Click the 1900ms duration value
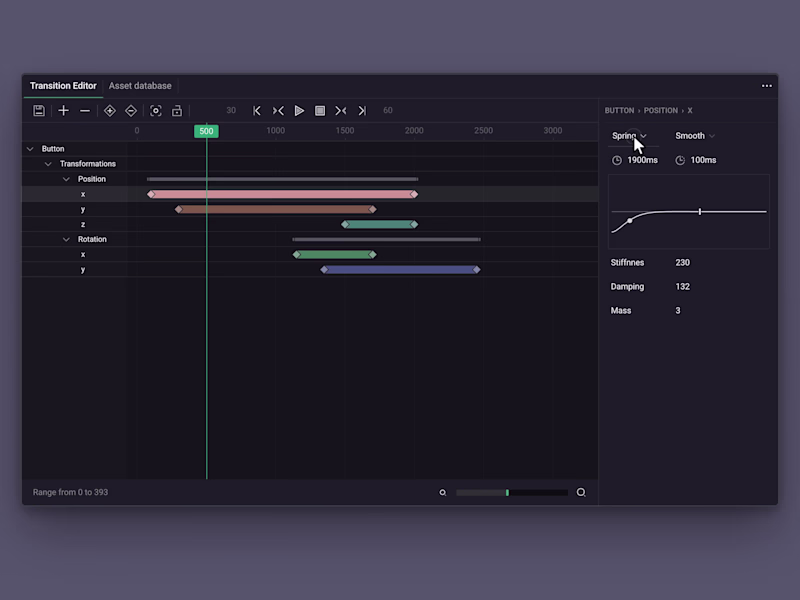The image size is (800, 600). [642, 160]
